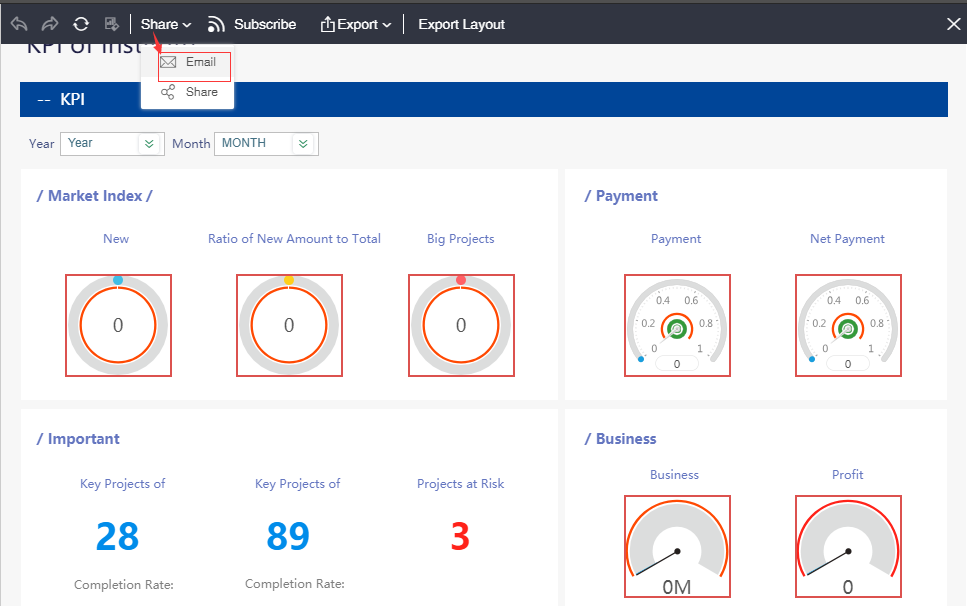Click the Subscribe button label

pos(265,24)
